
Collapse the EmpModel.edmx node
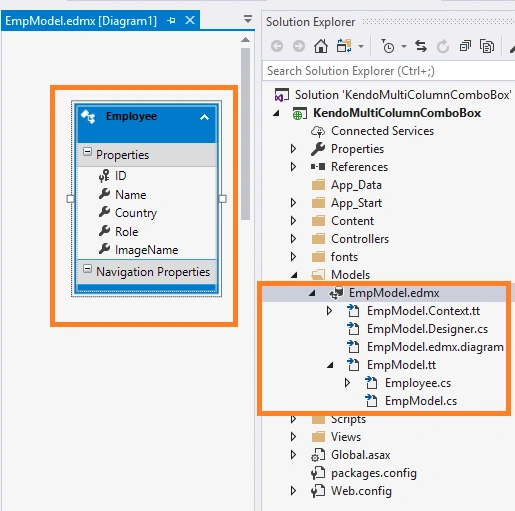(x=312, y=293)
